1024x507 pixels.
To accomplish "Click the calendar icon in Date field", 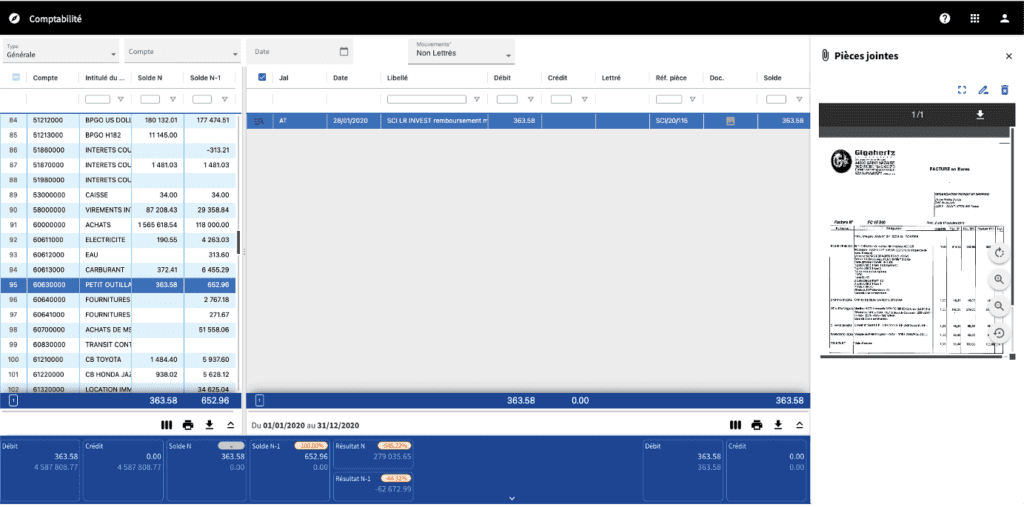I will [x=344, y=51].
